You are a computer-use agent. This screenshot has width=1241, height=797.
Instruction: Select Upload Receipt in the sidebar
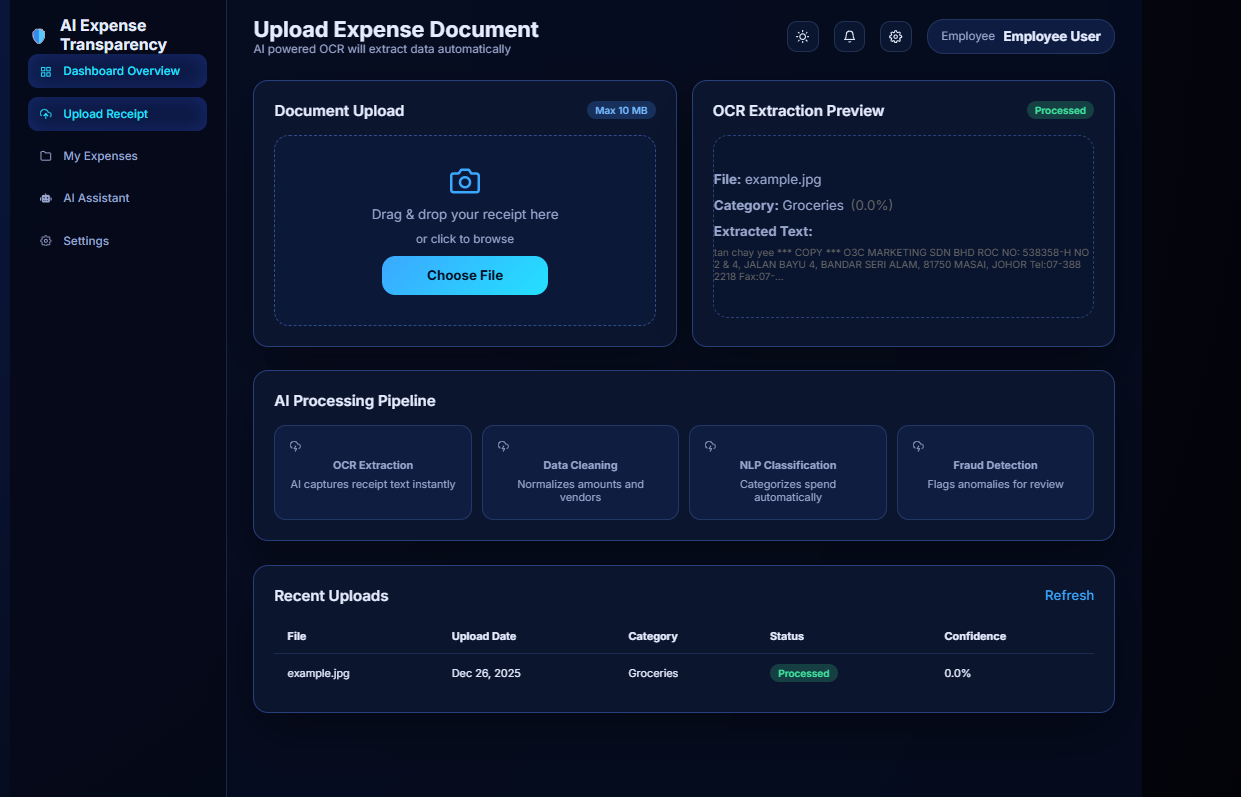coord(117,114)
